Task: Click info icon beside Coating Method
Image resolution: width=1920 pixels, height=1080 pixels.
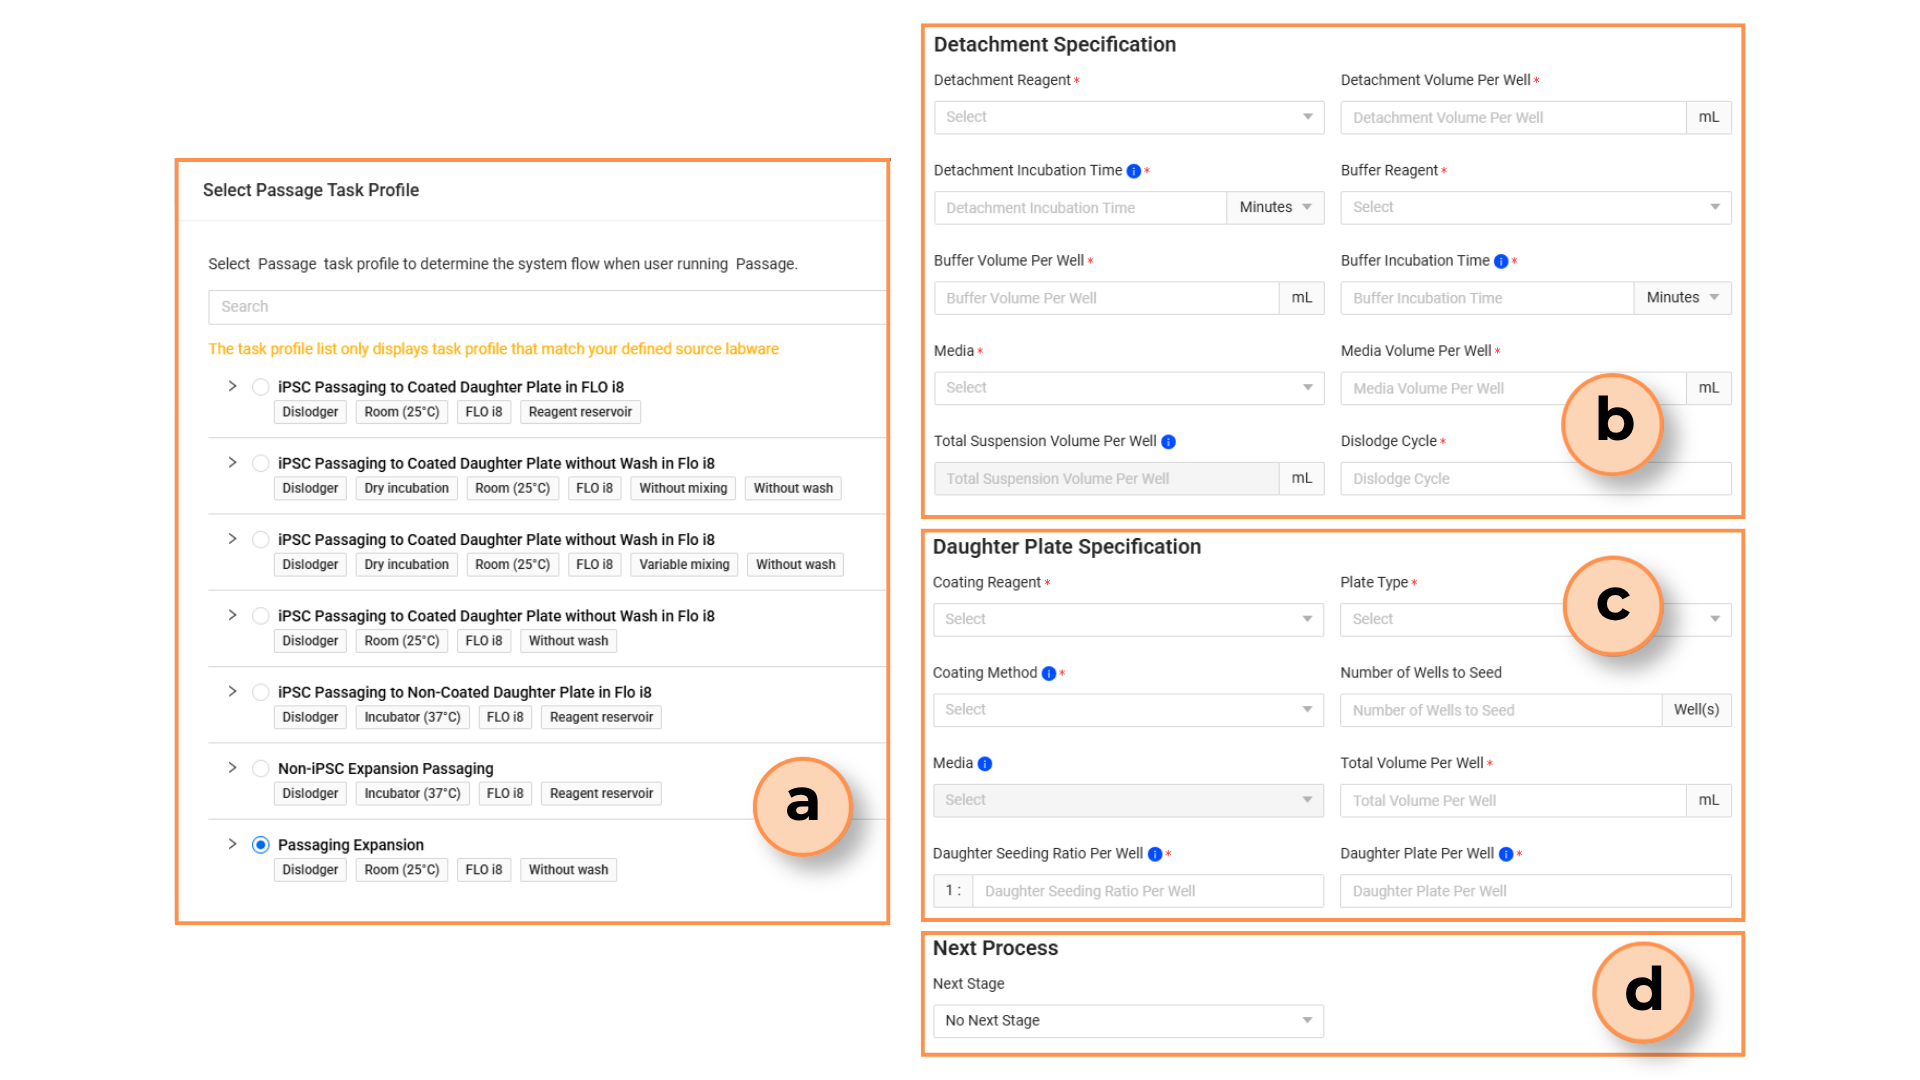Action: pos(1049,674)
